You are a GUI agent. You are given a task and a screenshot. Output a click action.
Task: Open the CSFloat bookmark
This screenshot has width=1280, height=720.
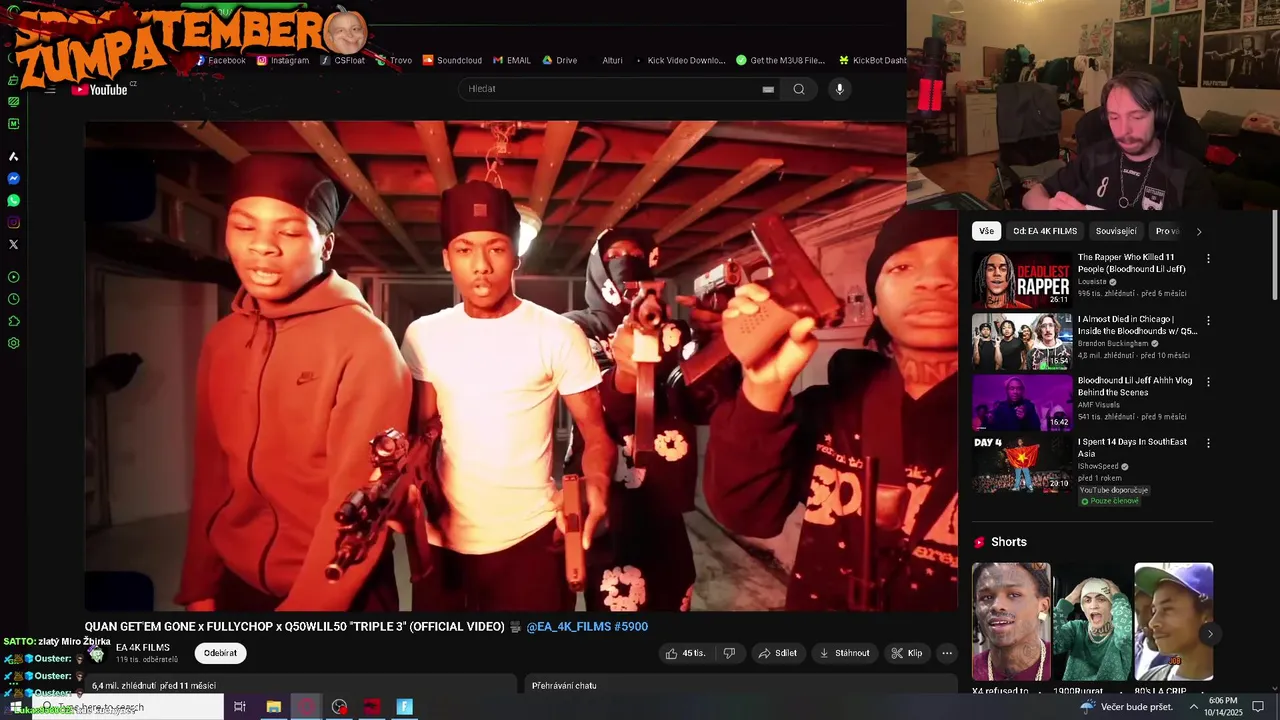pyautogui.click(x=343, y=60)
